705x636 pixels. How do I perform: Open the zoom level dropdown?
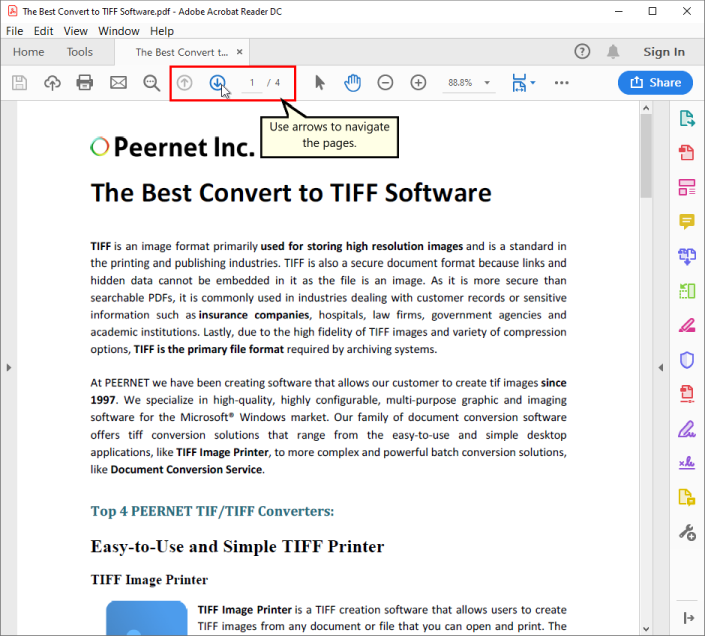click(x=487, y=83)
